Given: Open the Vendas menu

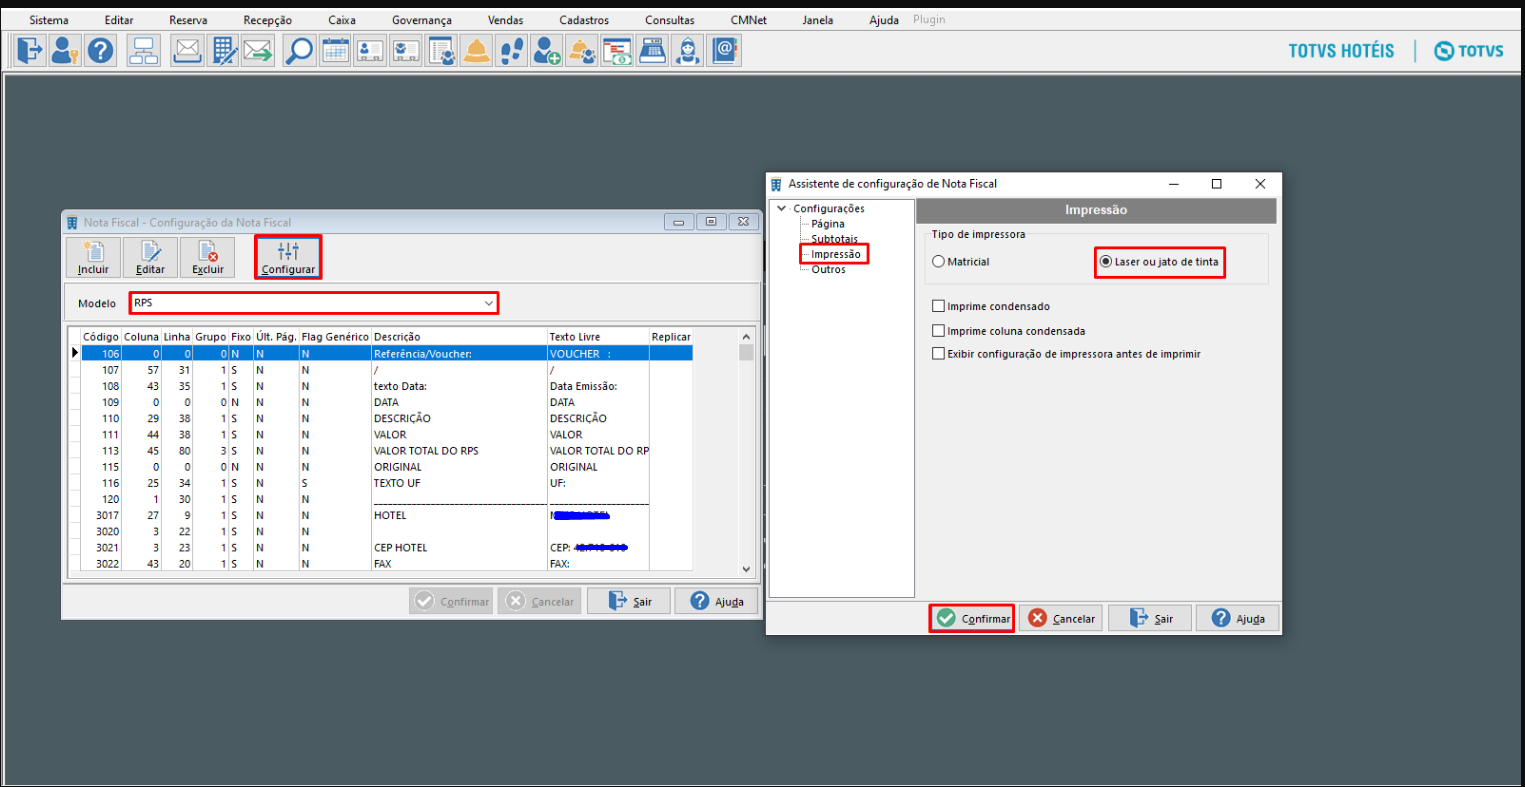Looking at the screenshot, I should [505, 20].
